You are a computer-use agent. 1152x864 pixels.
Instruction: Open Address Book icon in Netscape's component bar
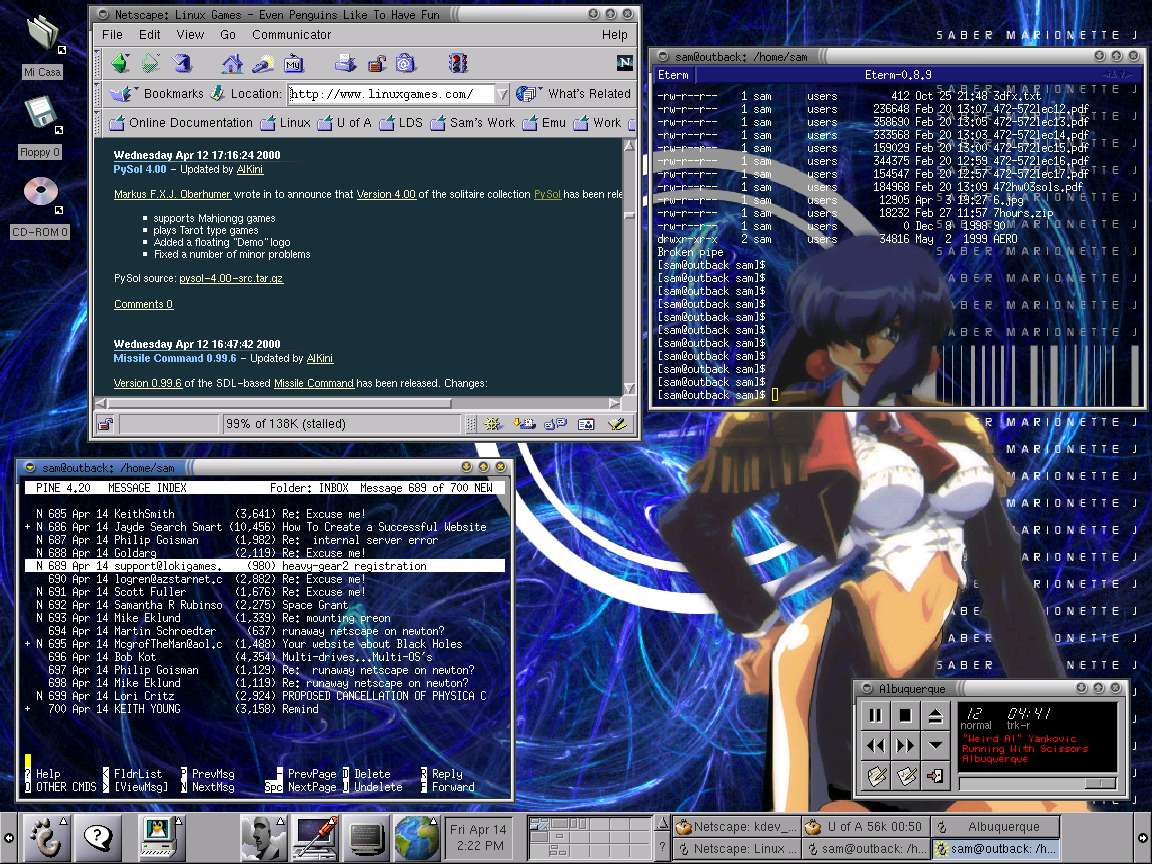click(x=586, y=424)
